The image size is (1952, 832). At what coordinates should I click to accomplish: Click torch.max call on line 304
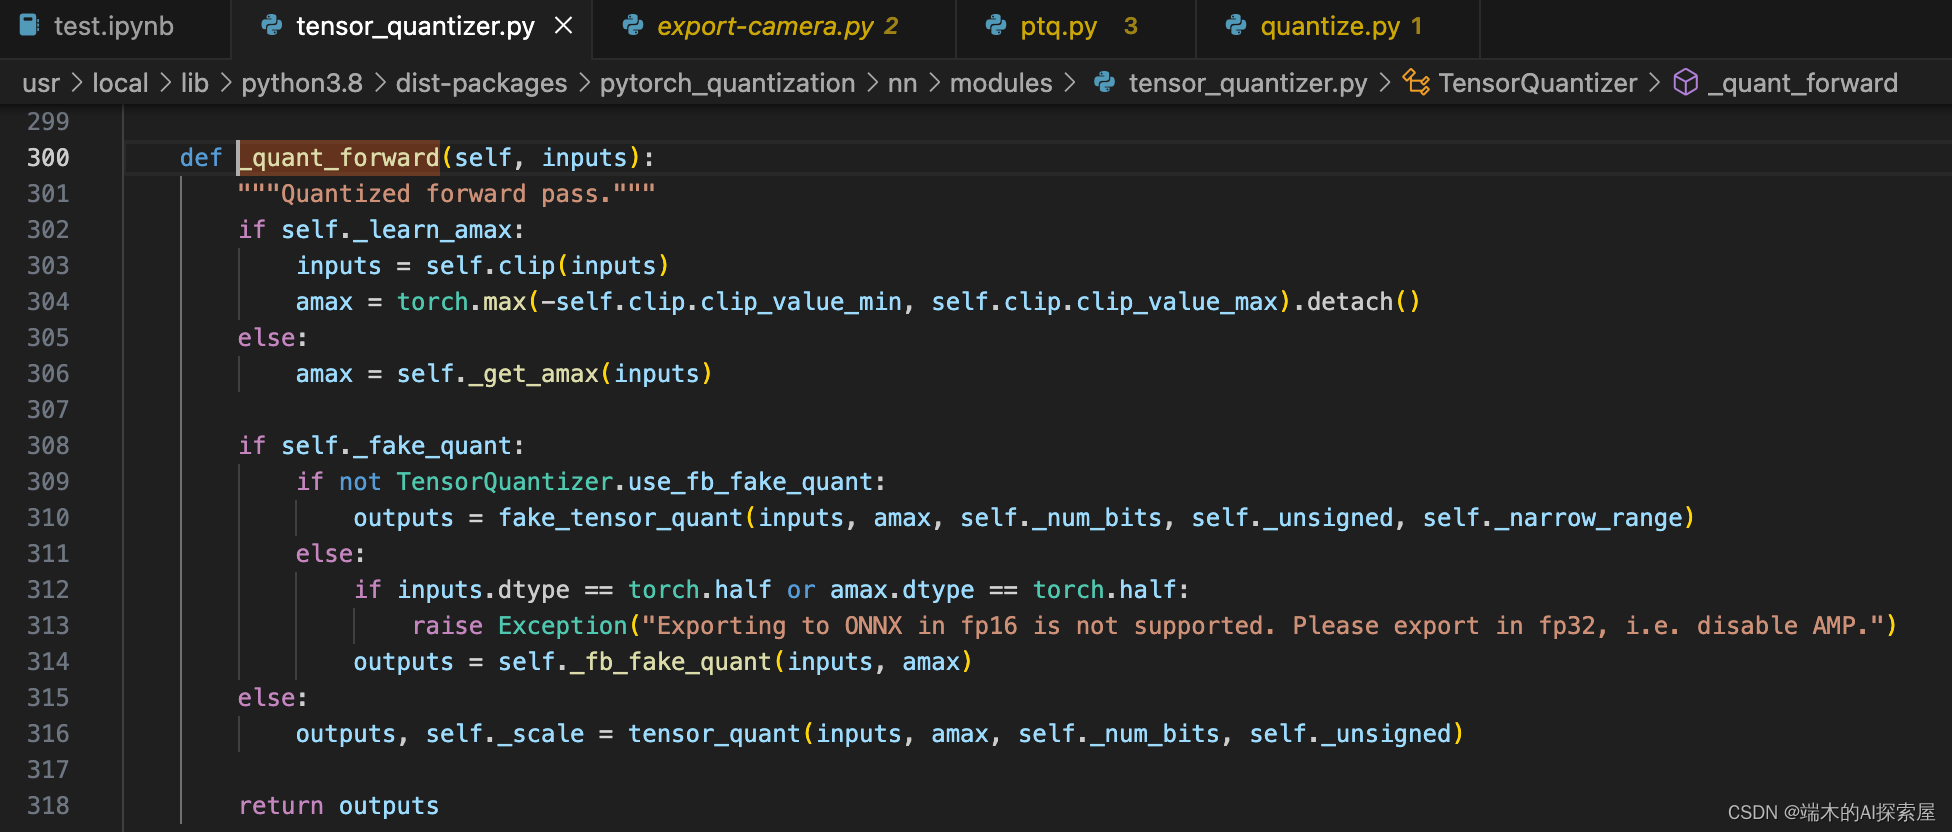point(462,302)
